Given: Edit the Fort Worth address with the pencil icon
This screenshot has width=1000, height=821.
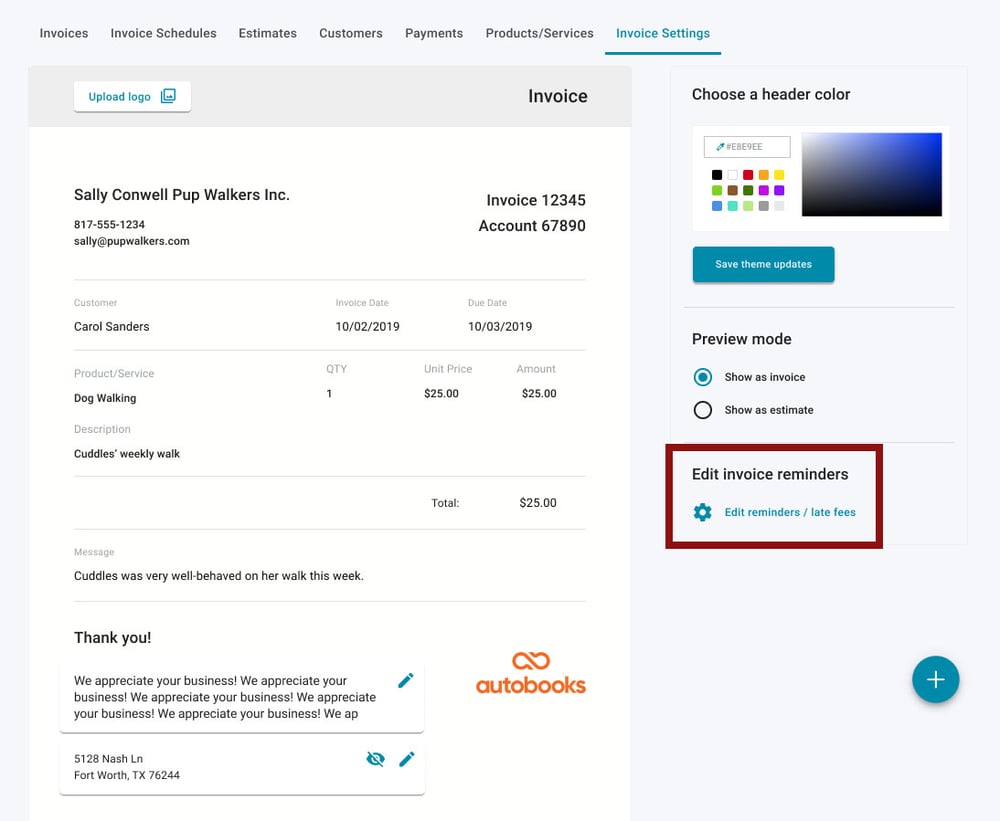Looking at the screenshot, I should click(x=406, y=759).
